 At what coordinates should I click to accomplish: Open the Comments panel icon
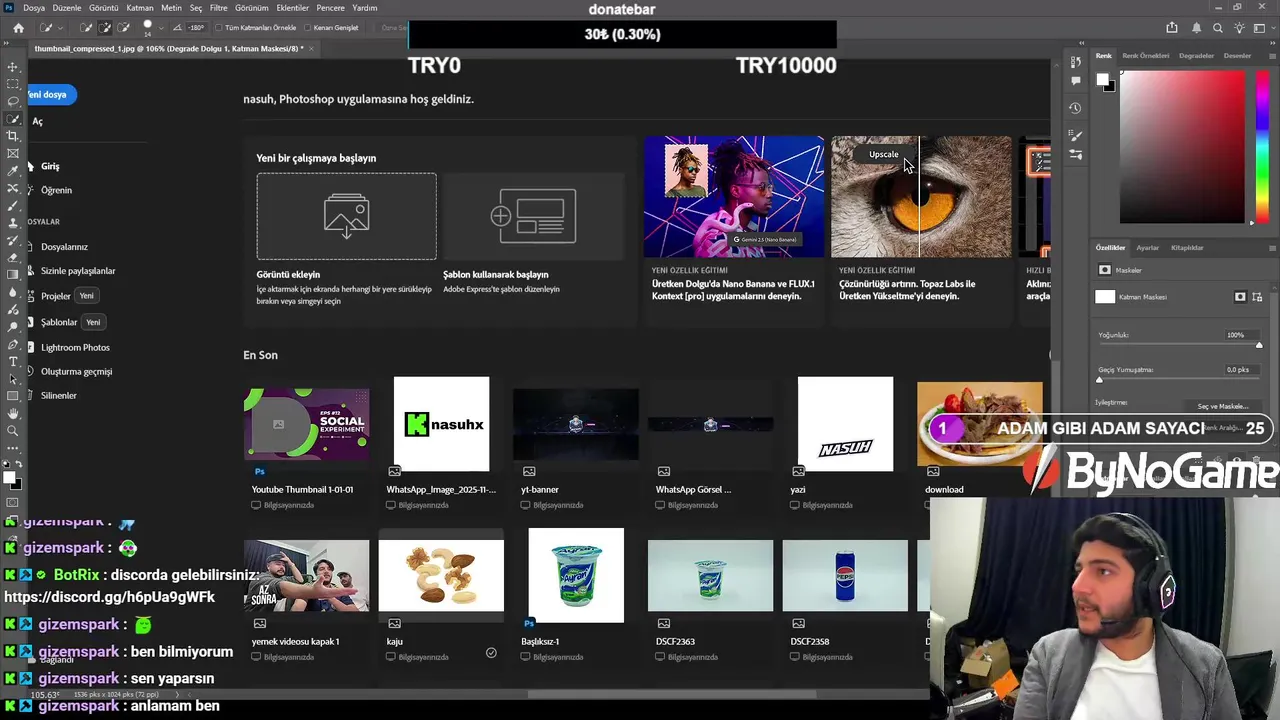1076,80
